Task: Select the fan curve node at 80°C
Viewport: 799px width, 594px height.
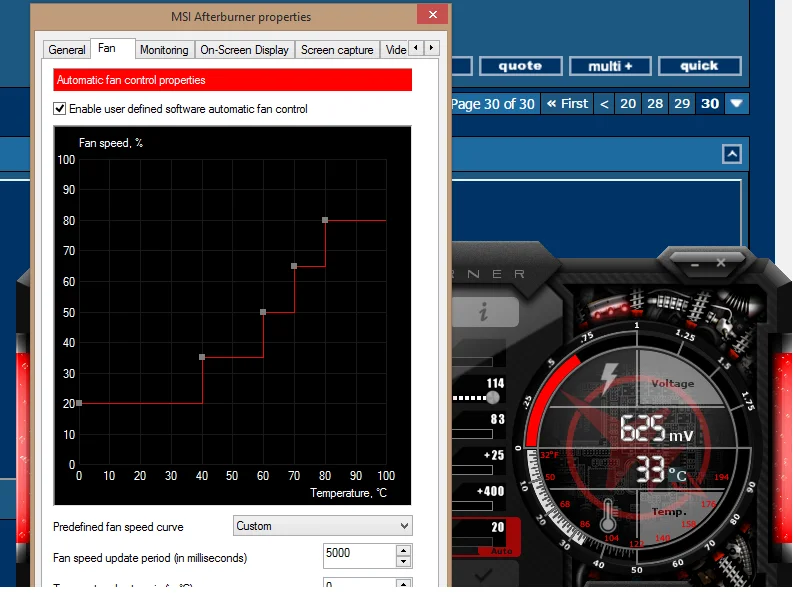Action: pyautogui.click(x=325, y=220)
